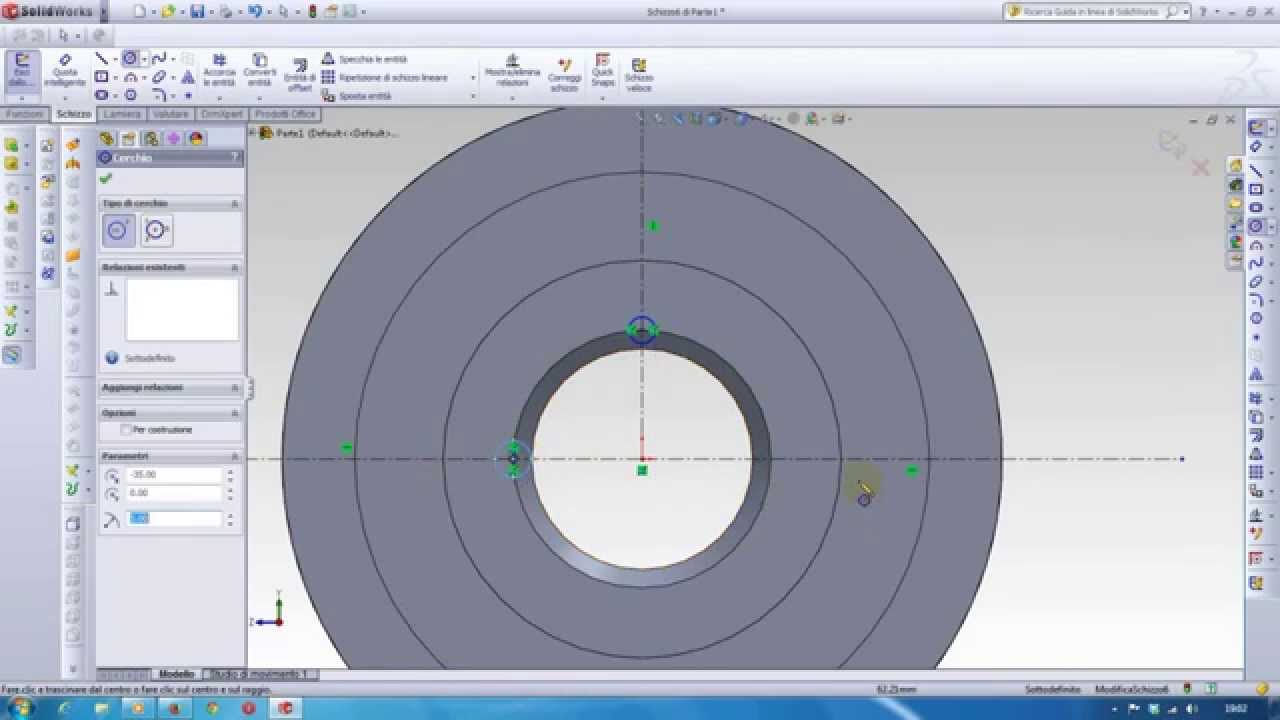Open PropertyManager tab icon
This screenshot has height=720, width=1280.
pos(129,138)
